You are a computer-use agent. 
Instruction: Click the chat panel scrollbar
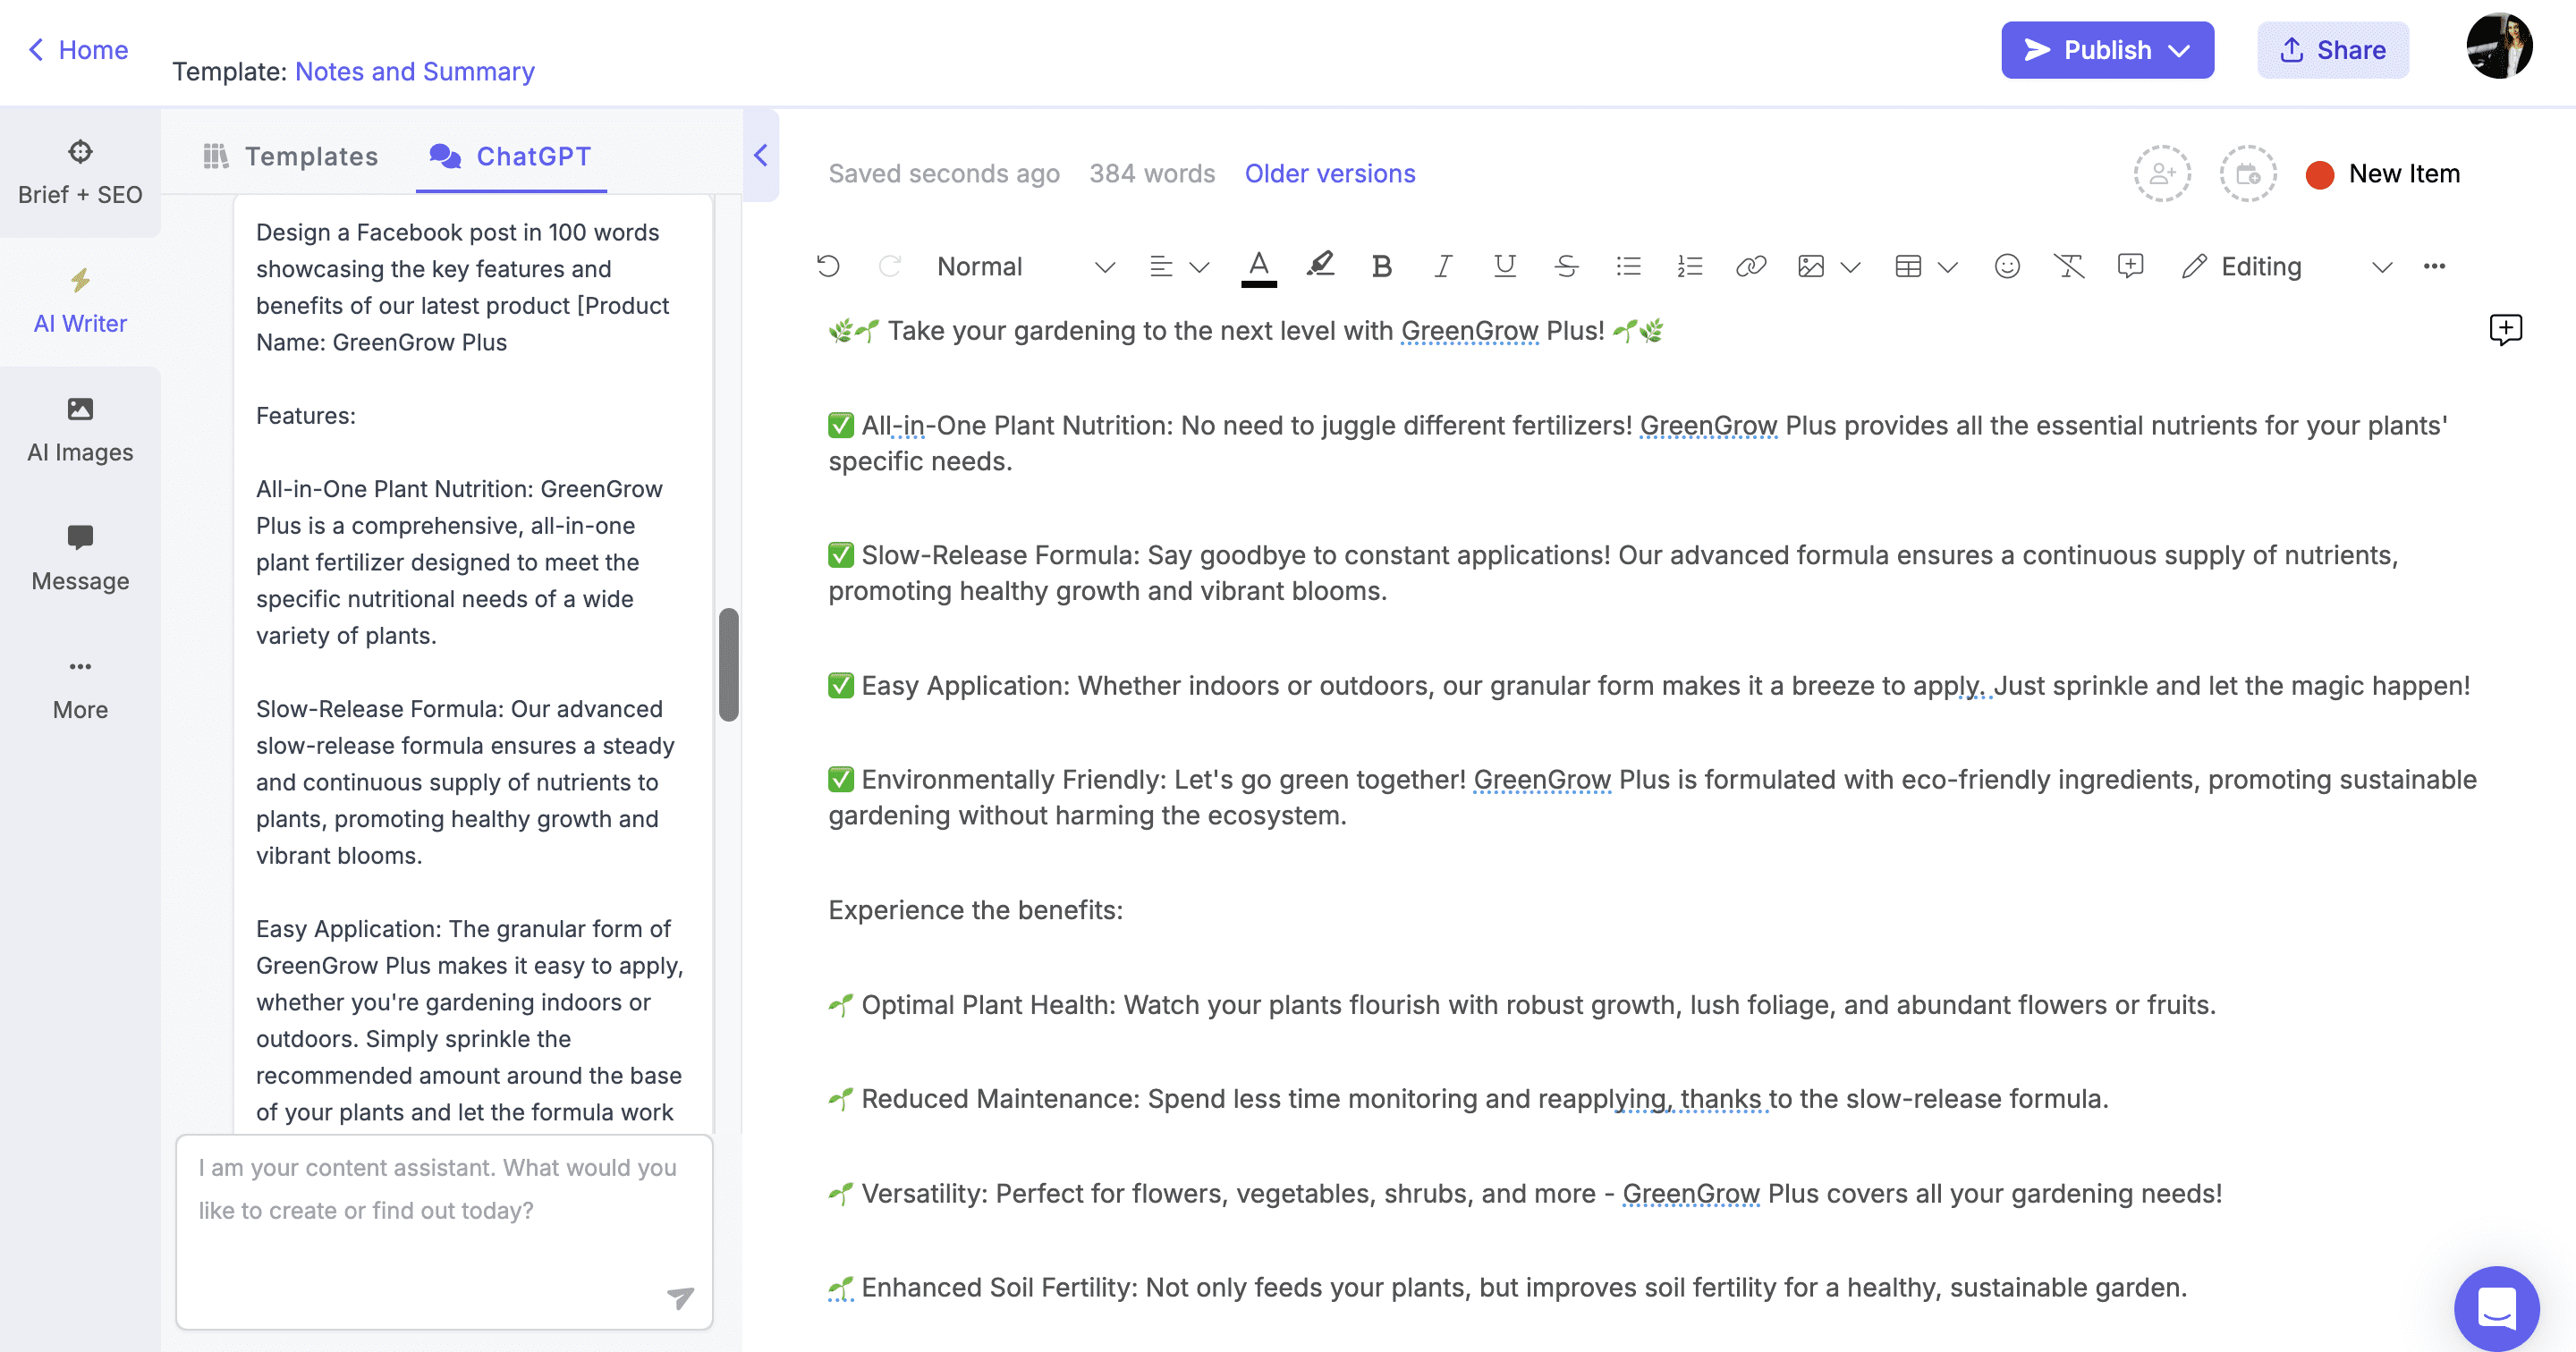click(729, 664)
